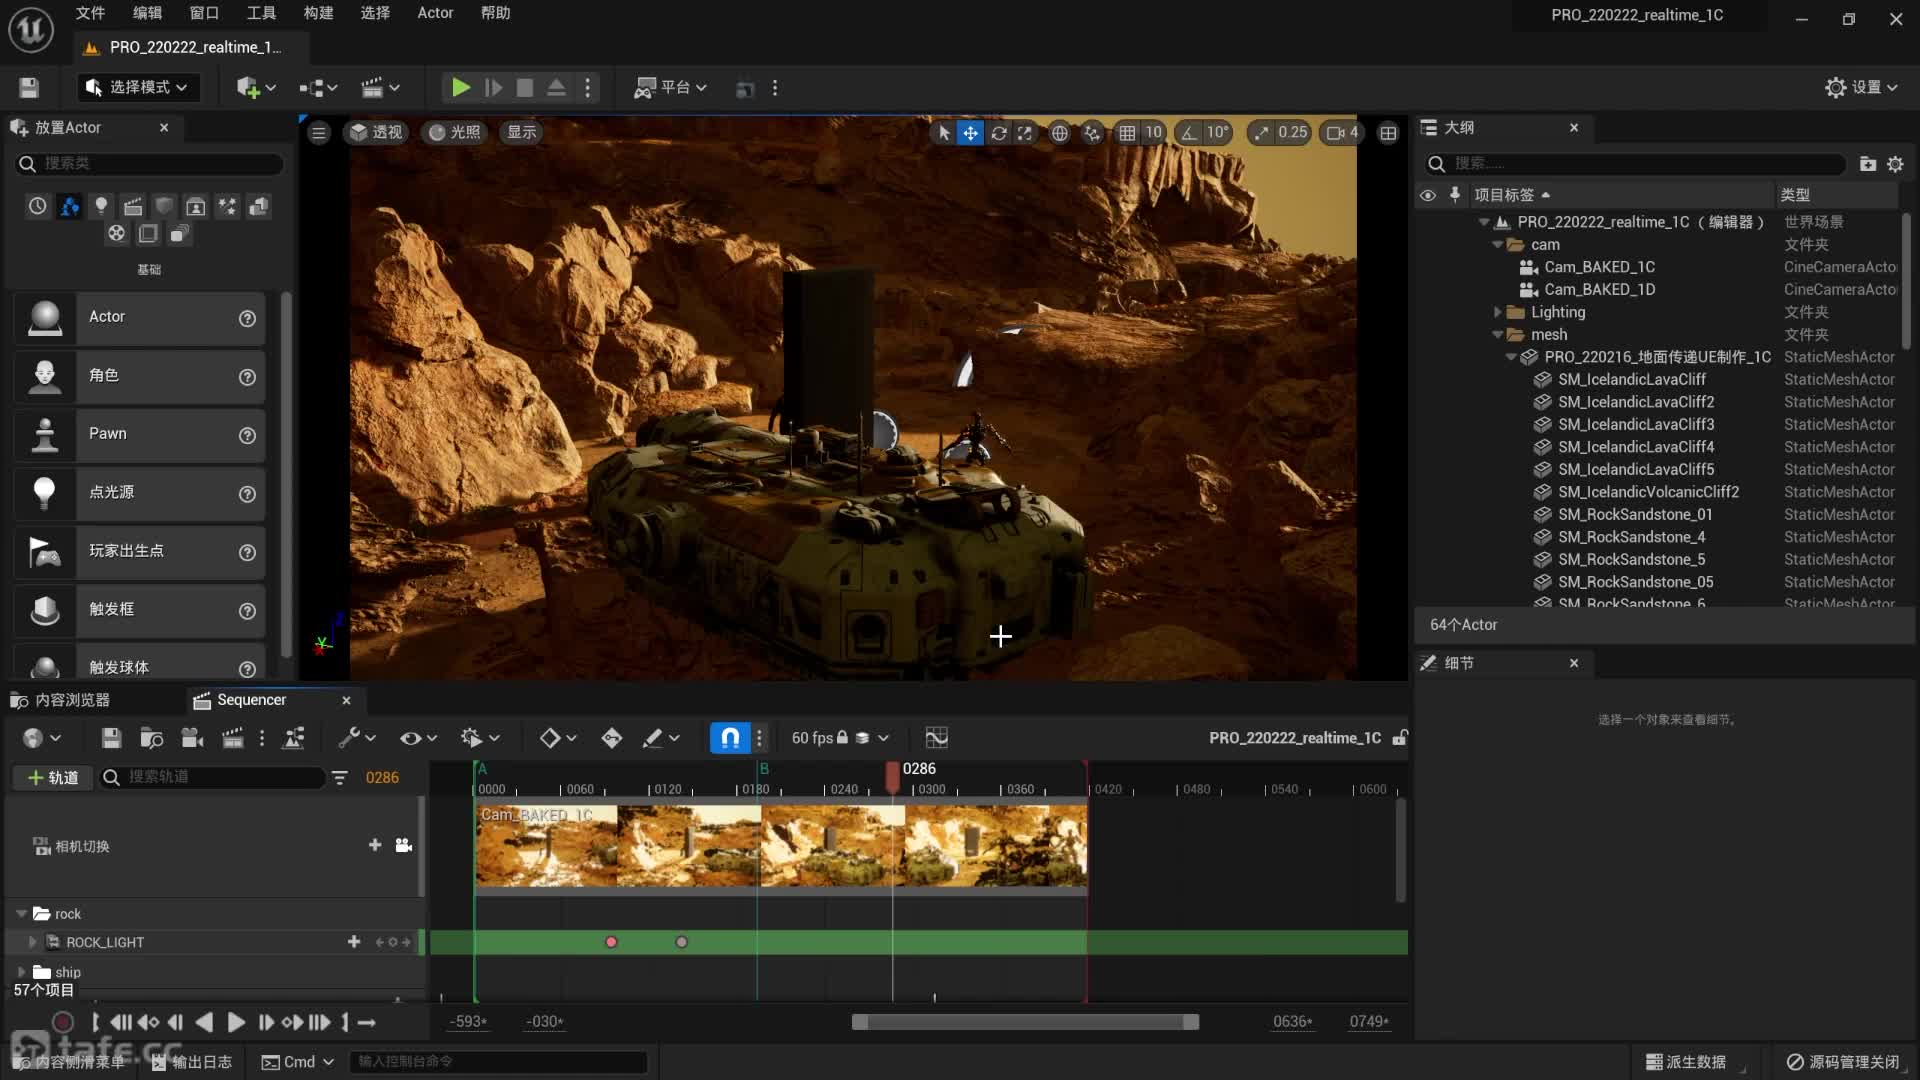
Task: Select Visual Effects category icon in Place Actors
Action: pyautogui.click(x=228, y=206)
